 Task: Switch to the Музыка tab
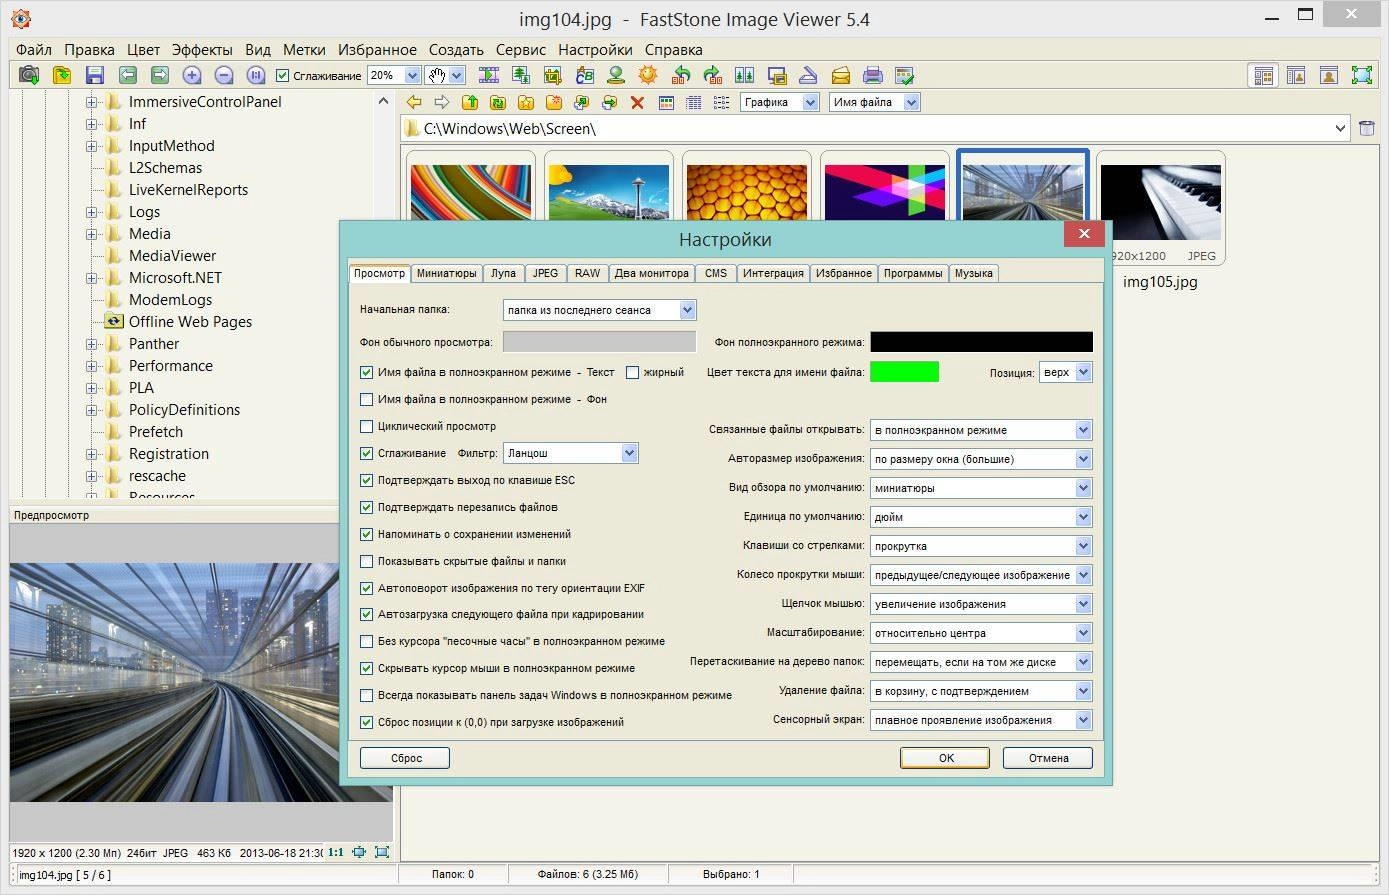[x=974, y=273]
